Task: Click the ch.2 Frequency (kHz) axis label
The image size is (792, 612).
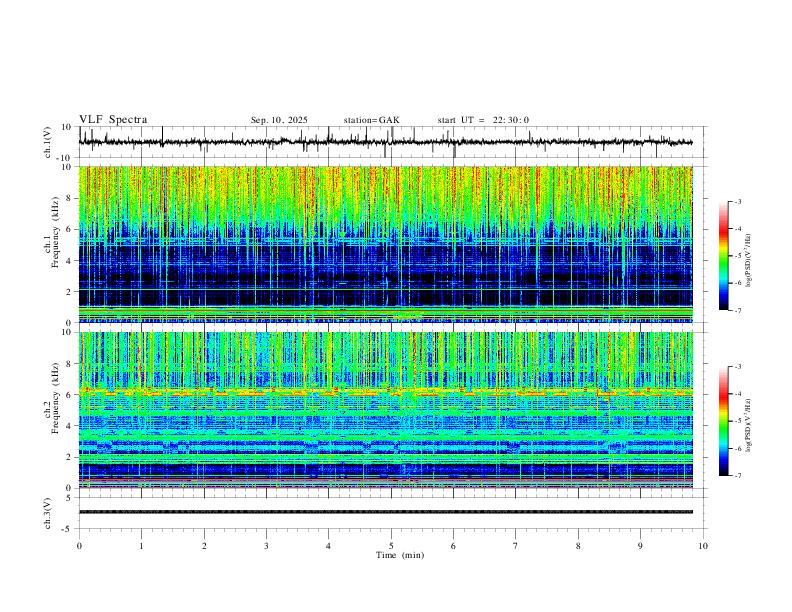Action: 52,397
